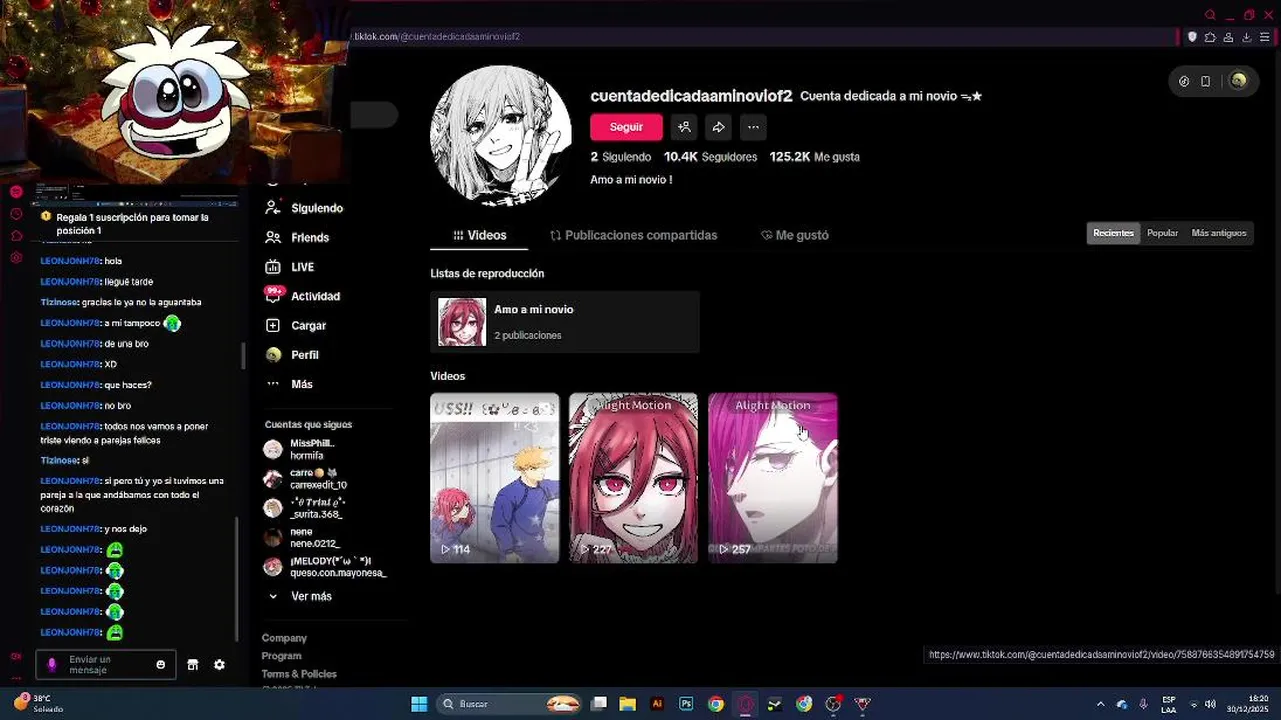Open Adobe Illustrator from the taskbar
This screenshot has width=1281, height=720.
pos(657,704)
